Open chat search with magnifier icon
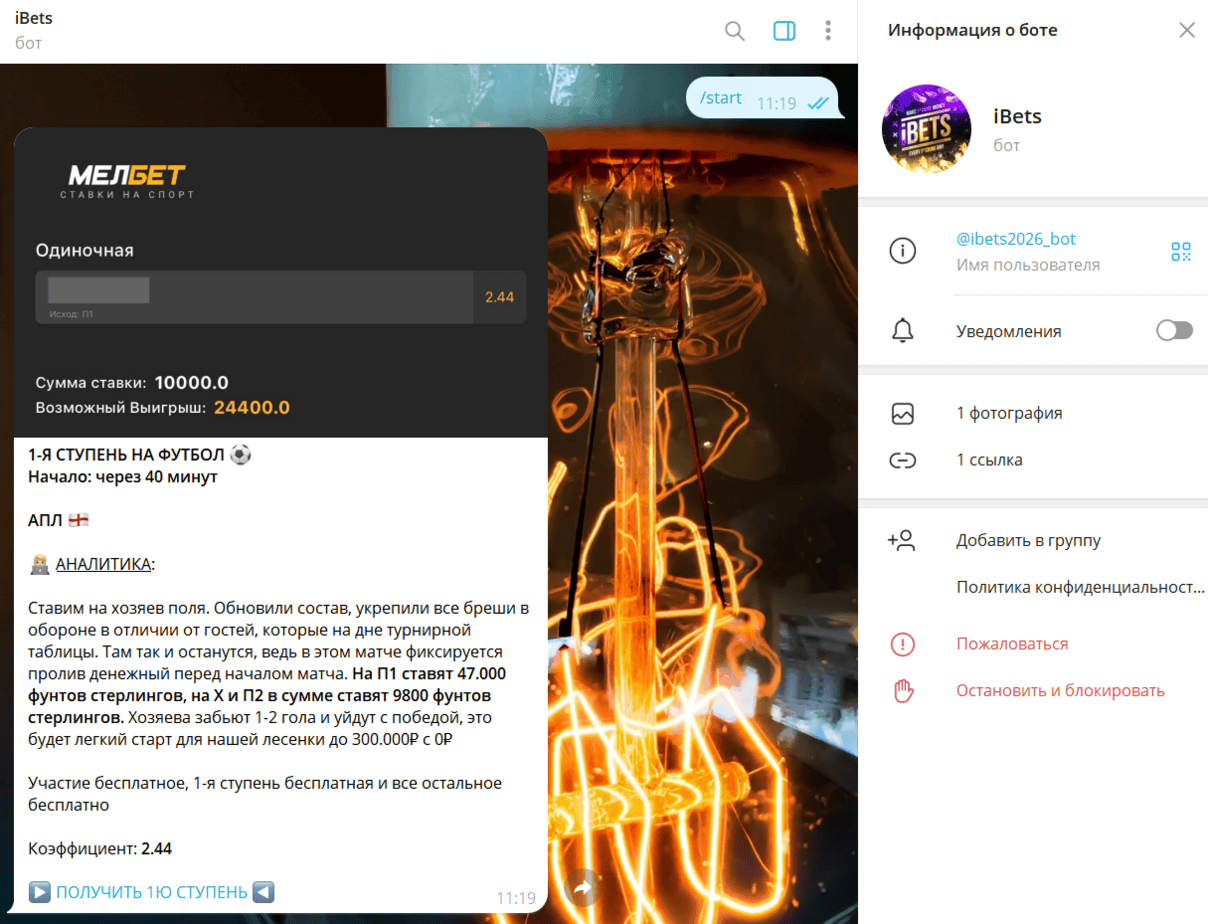The width and height of the screenshot is (1208, 924). (734, 31)
